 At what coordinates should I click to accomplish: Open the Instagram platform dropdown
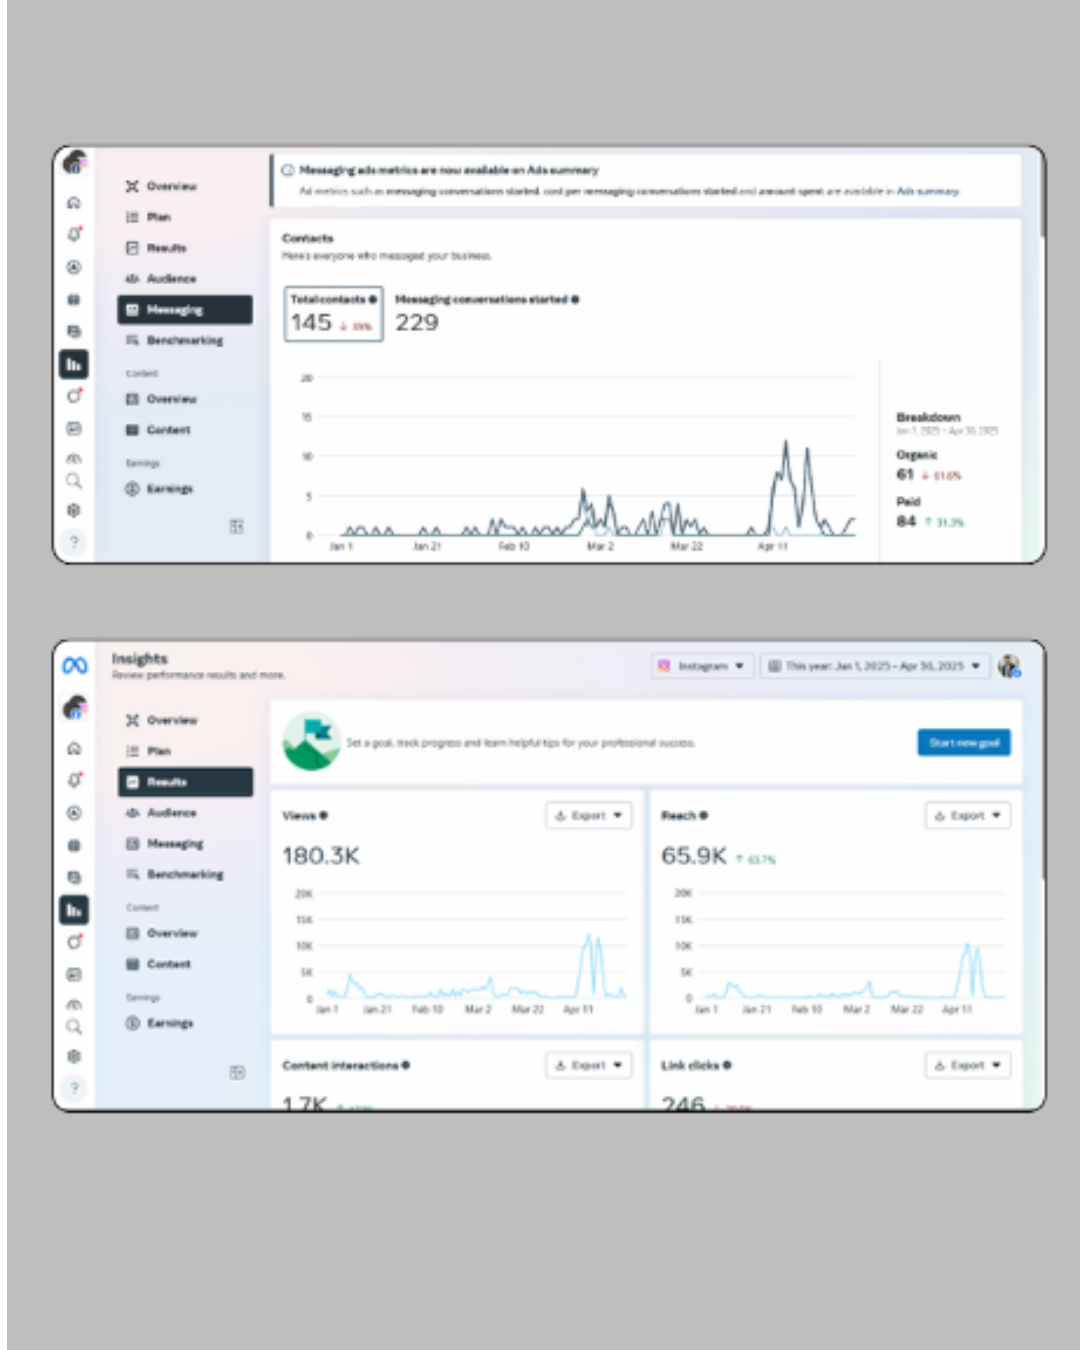tap(702, 666)
